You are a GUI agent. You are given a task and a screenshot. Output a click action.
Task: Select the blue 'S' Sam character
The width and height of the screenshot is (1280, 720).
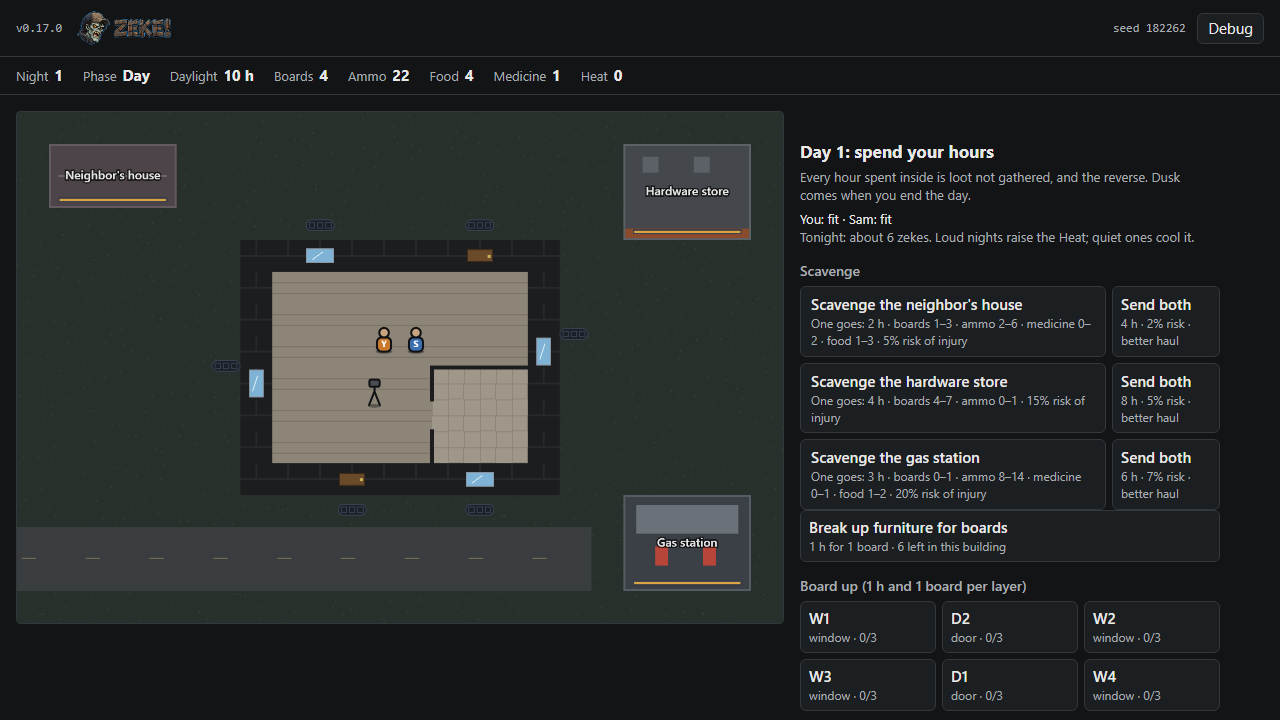click(x=416, y=340)
